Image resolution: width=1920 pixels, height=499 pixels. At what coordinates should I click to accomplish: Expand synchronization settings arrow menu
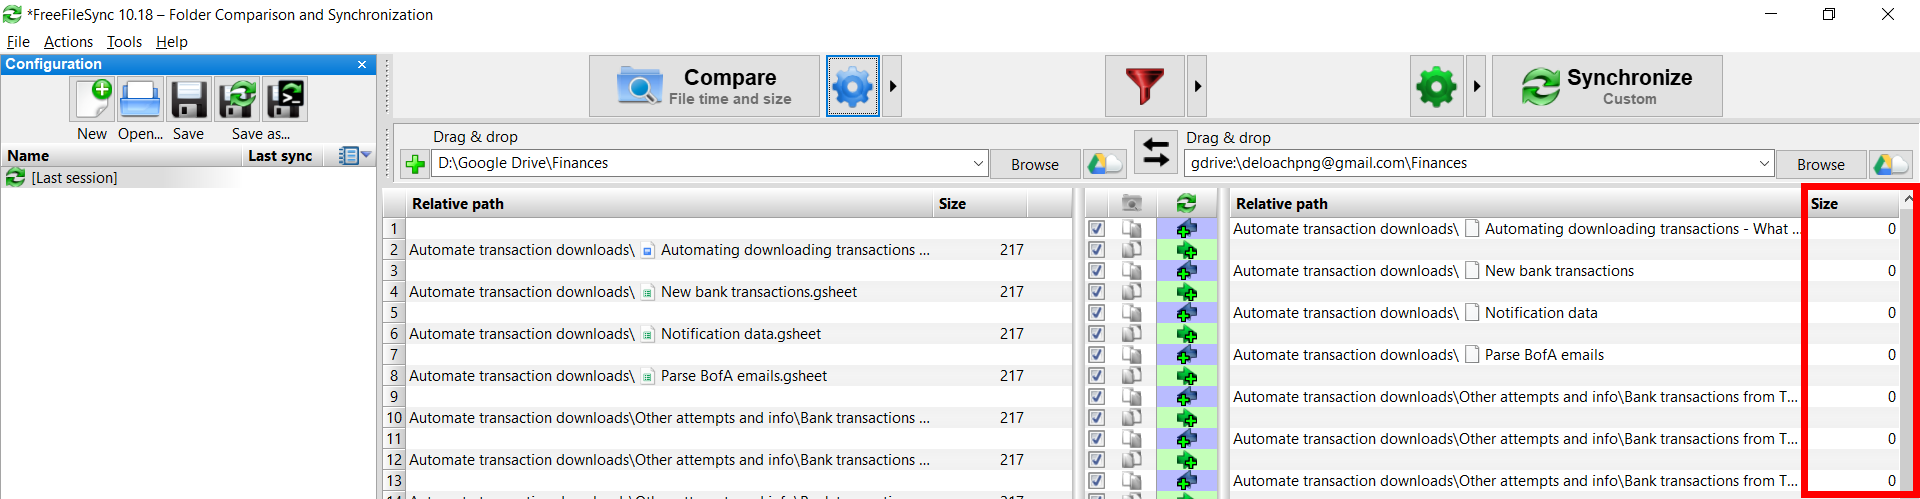click(1476, 86)
